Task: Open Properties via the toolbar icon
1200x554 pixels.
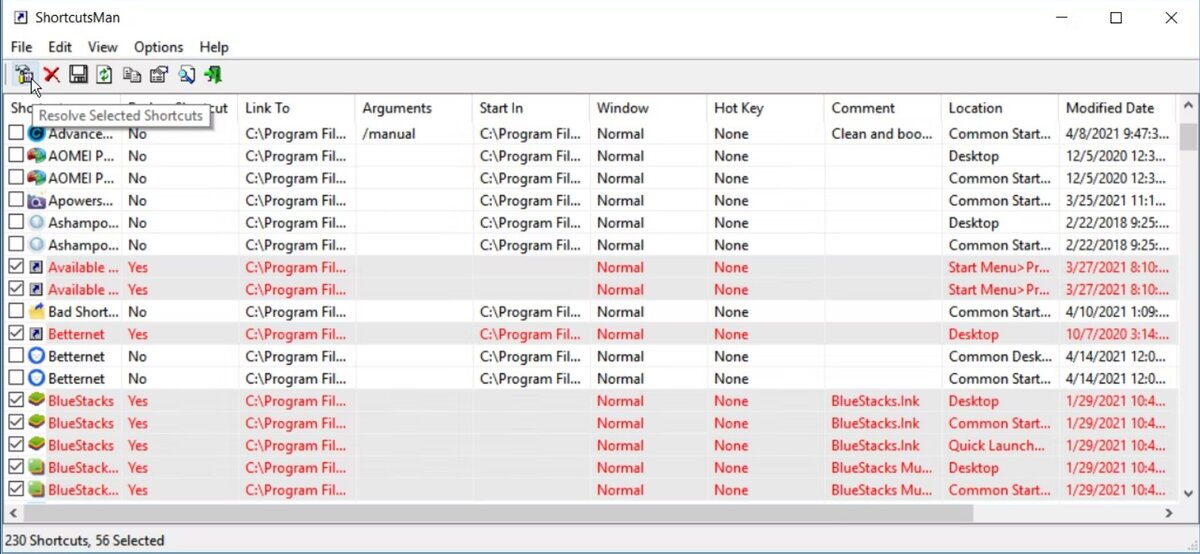Action: tap(158, 75)
